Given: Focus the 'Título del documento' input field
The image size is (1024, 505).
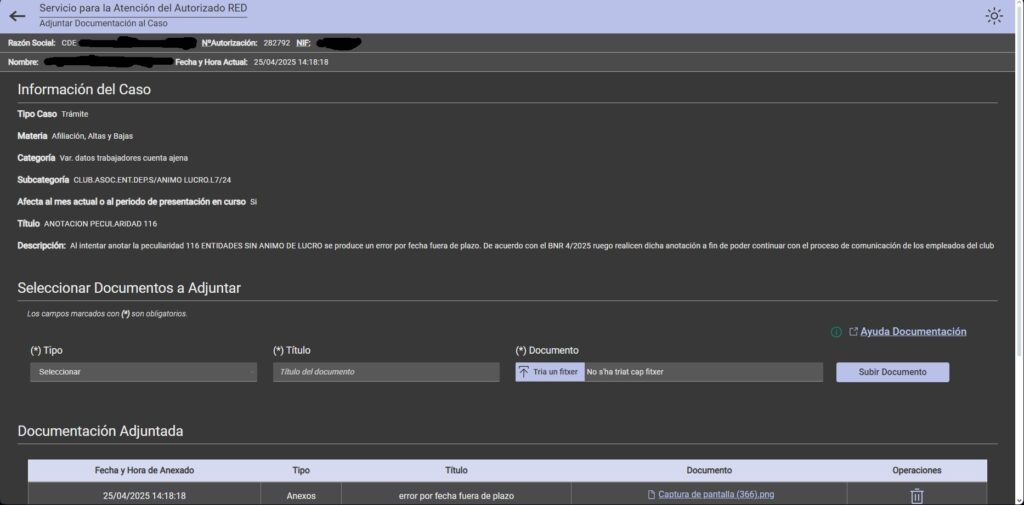Looking at the screenshot, I should [386, 372].
